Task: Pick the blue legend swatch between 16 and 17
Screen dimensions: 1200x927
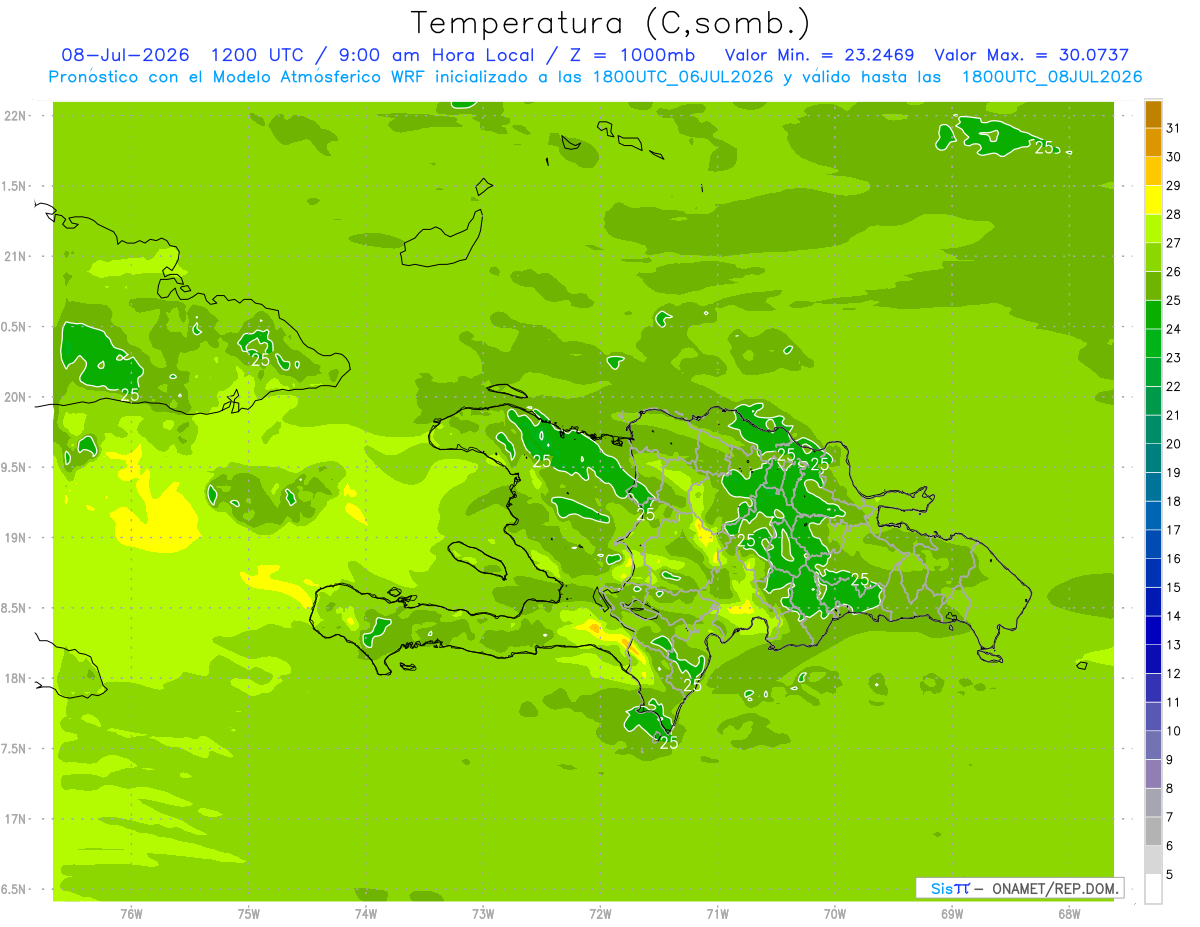Action: 1153,545
